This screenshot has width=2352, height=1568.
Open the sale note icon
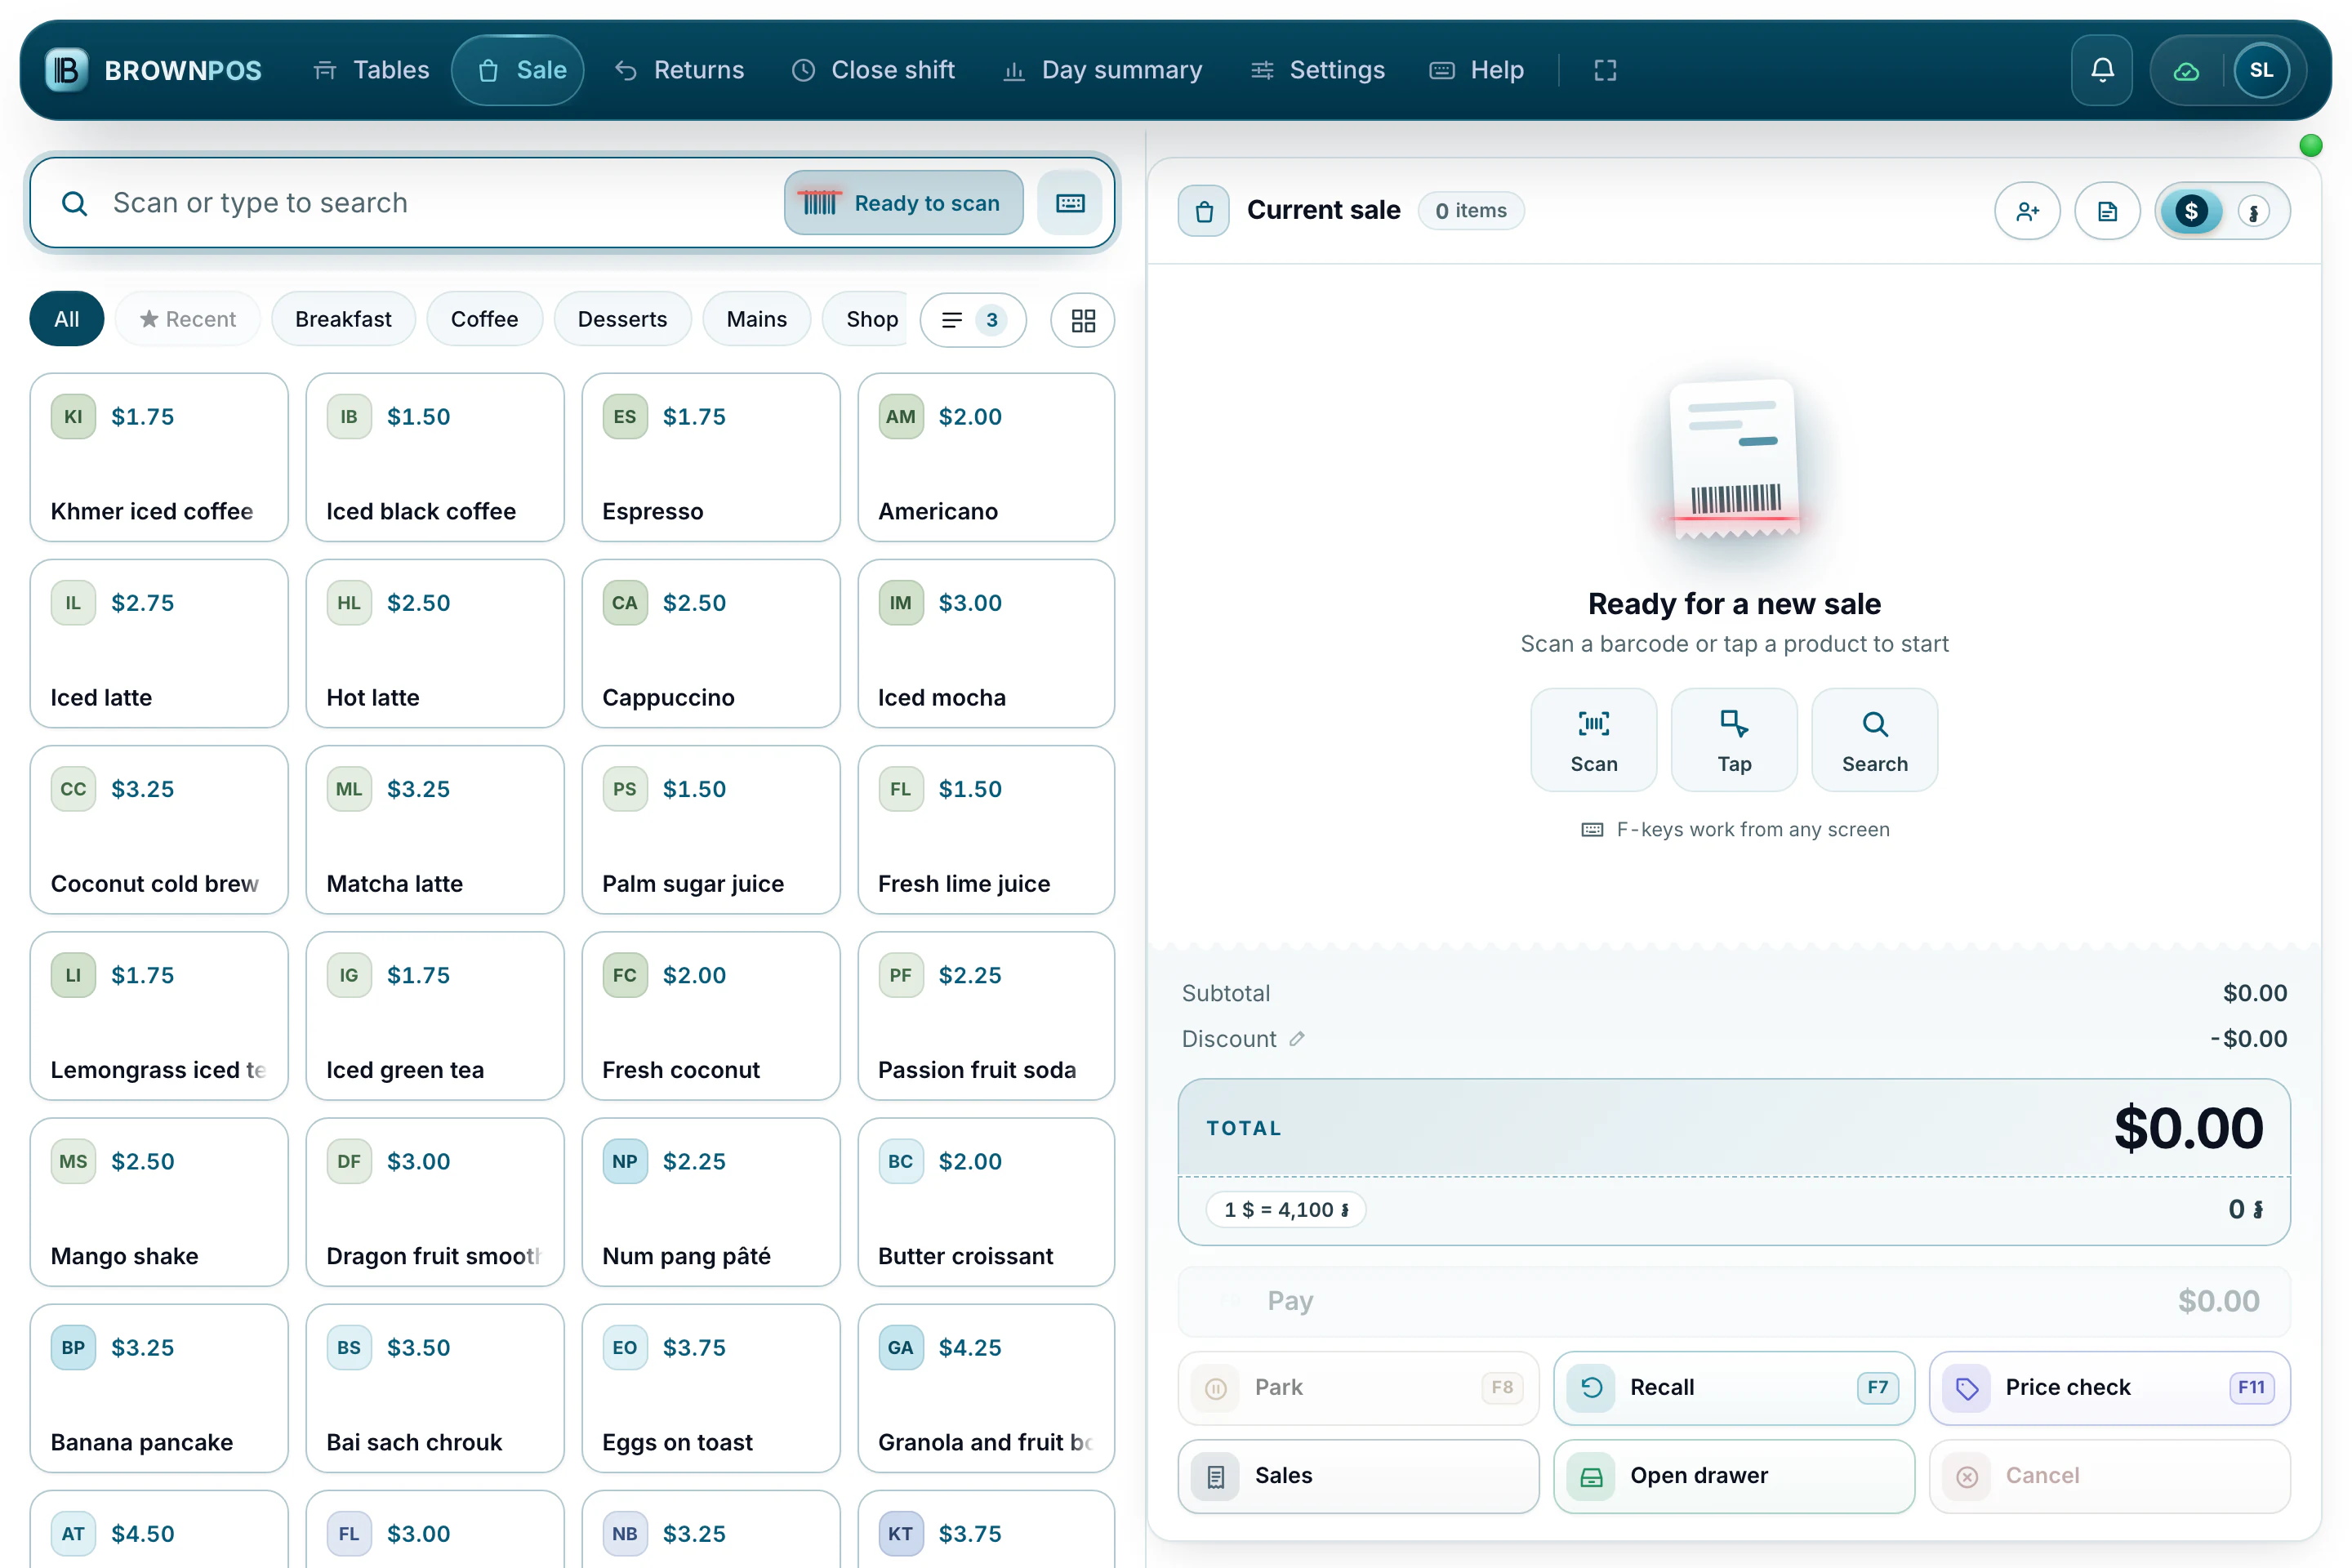click(x=2107, y=211)
